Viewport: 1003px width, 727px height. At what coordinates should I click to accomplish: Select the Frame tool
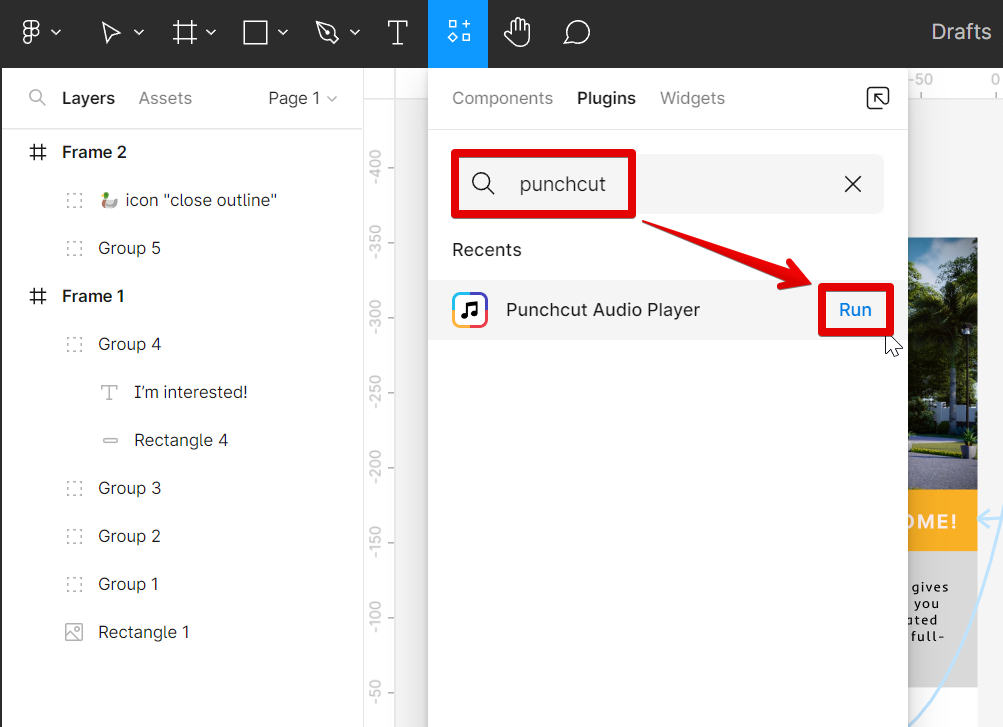coord(185,33)
